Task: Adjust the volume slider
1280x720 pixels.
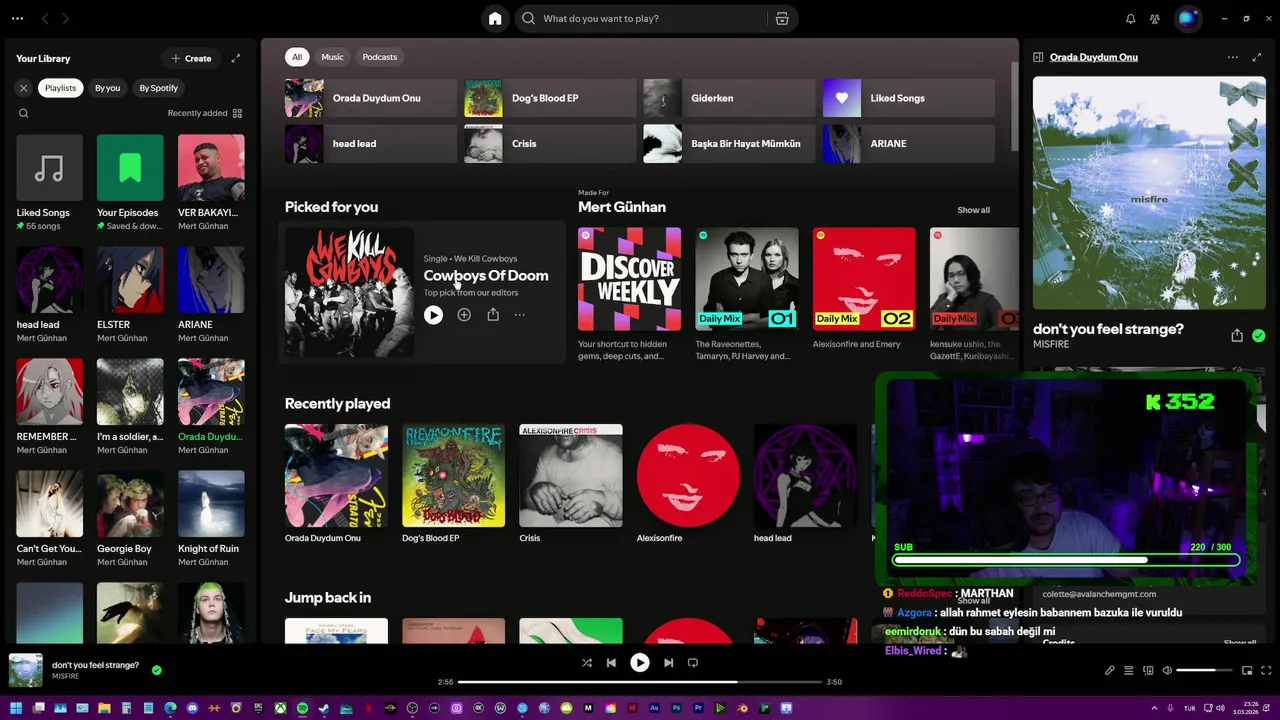Action: pos(1204,670)
